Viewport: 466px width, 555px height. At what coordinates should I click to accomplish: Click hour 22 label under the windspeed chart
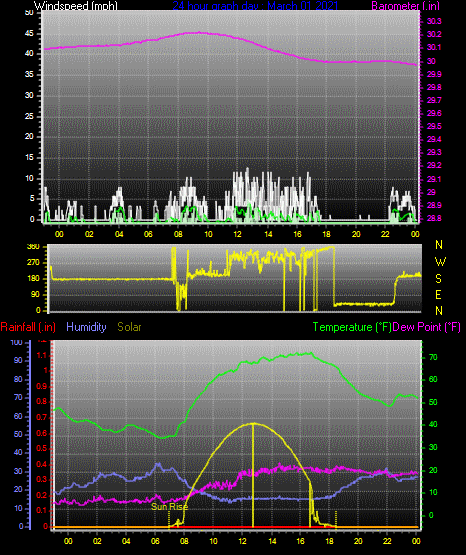(x=385, y=234)
